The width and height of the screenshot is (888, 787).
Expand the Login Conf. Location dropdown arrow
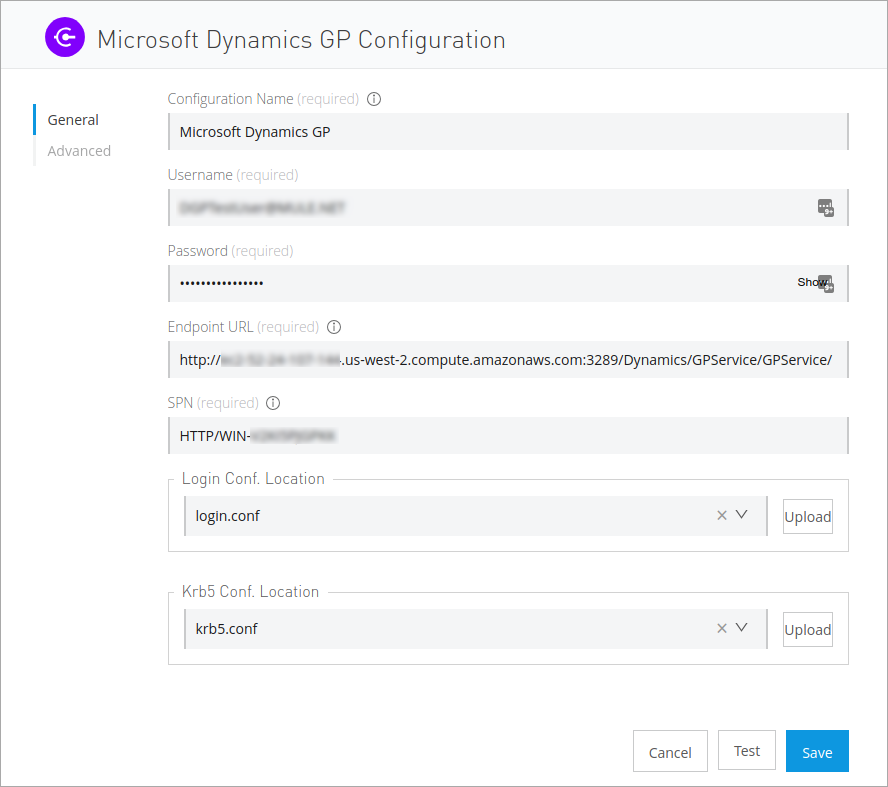click(x=742, y=516)
